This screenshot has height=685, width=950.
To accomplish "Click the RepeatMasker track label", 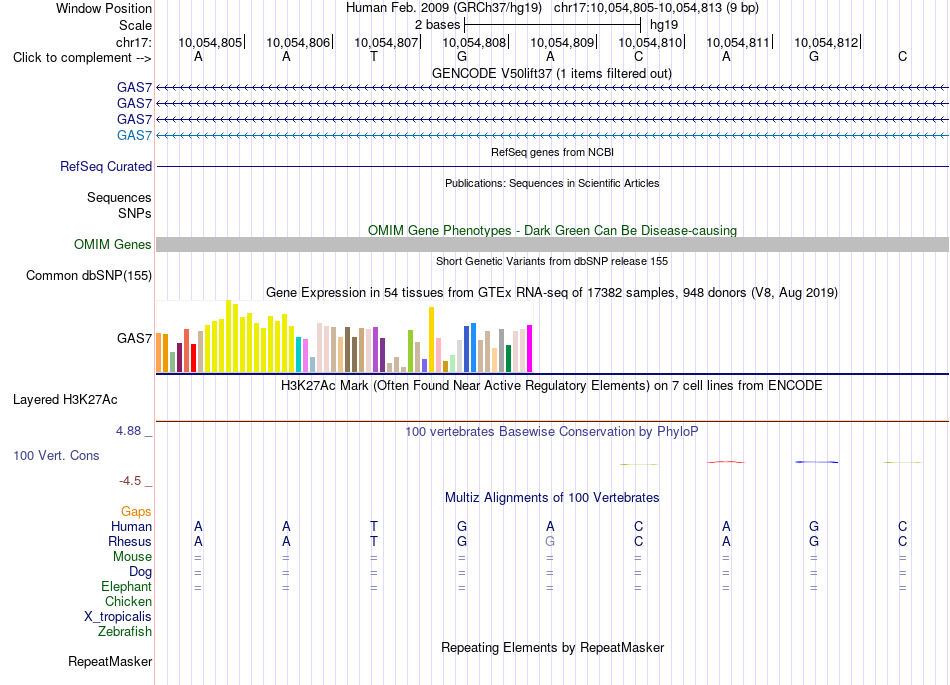I will click(110, 661).
